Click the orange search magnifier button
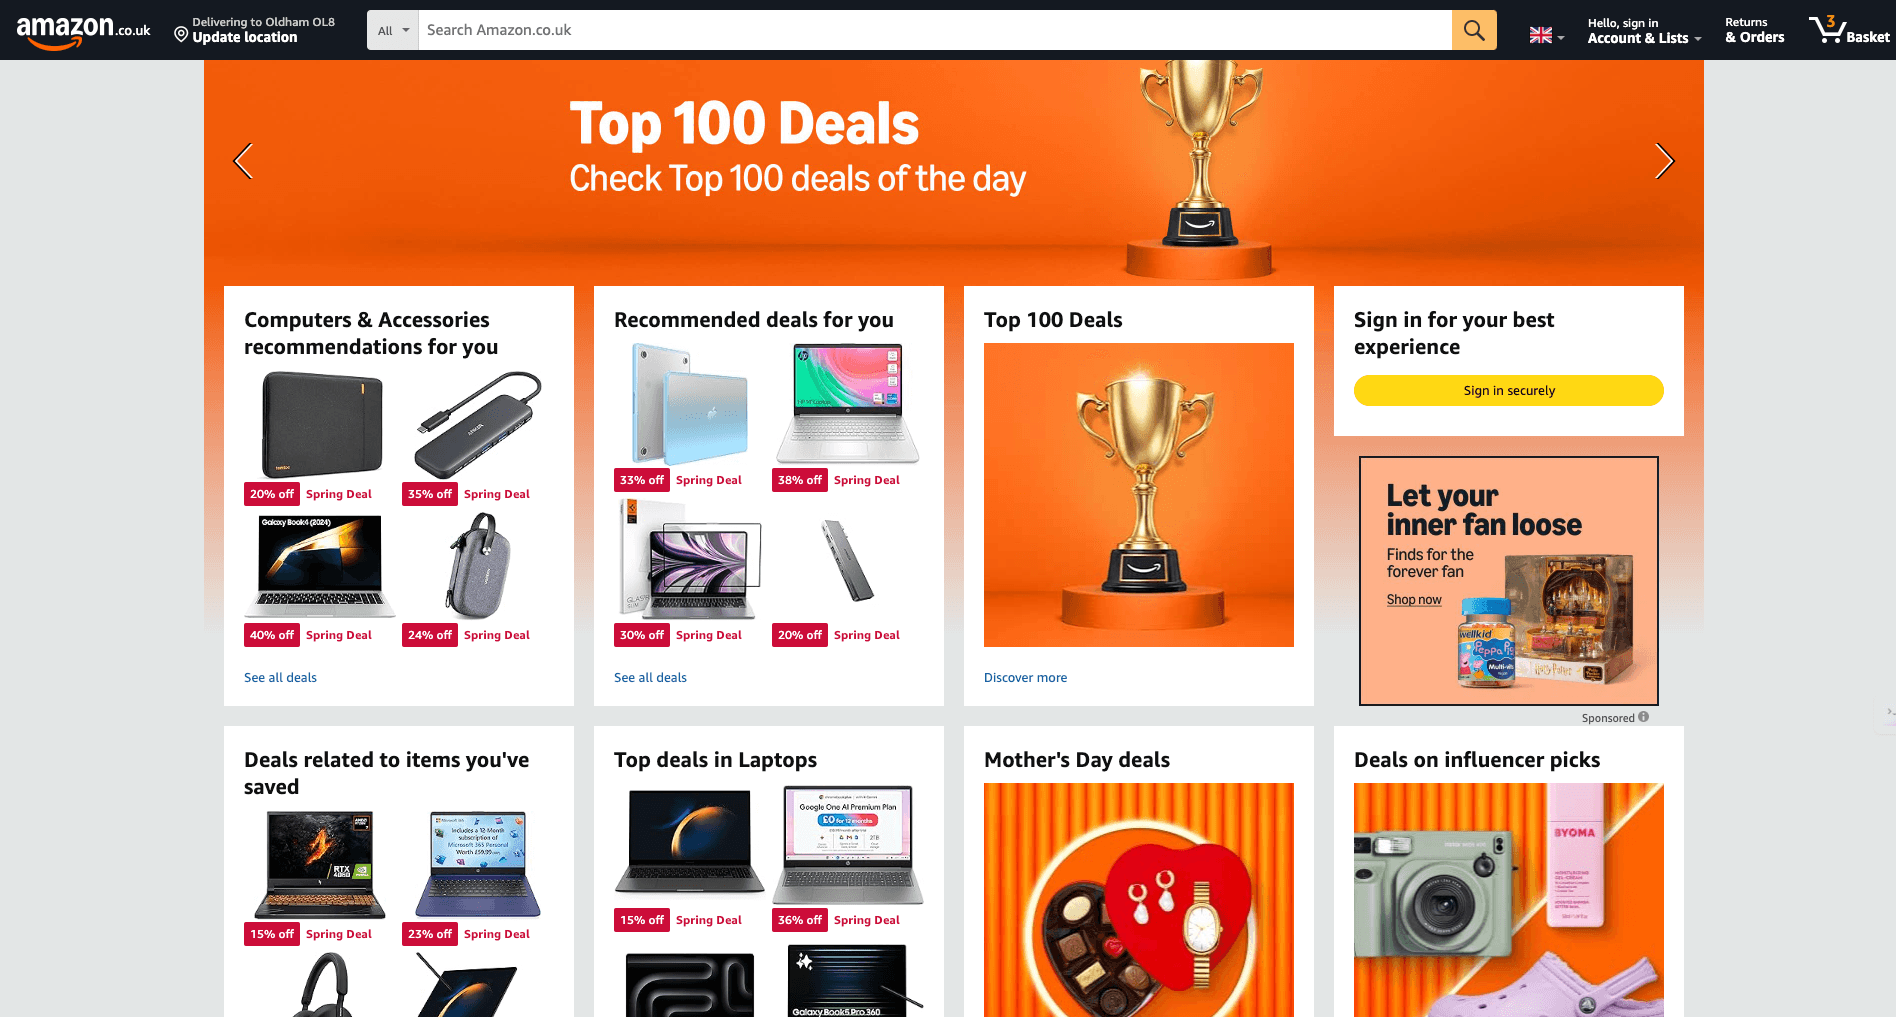The image size is (1896, 1017). tap(1474, 30)
